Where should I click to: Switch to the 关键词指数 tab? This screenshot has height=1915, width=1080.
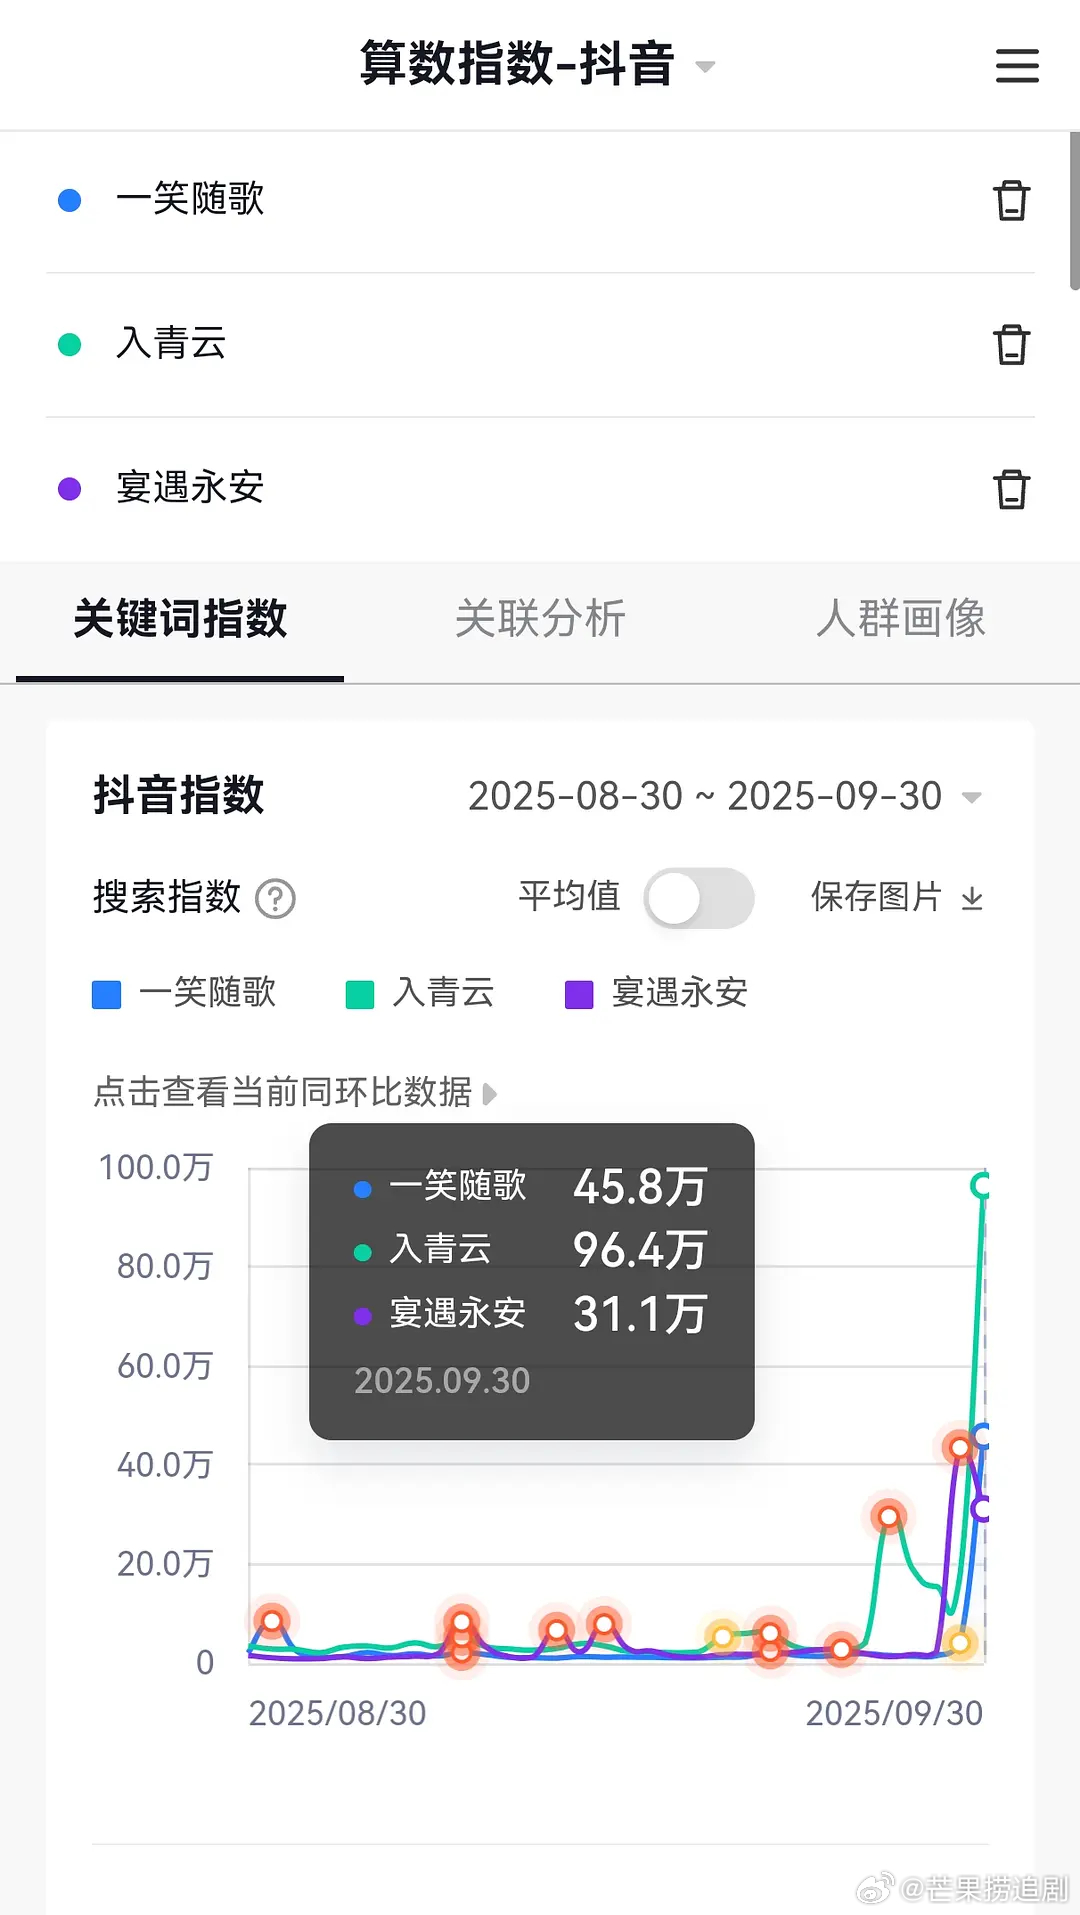point(180,619)
